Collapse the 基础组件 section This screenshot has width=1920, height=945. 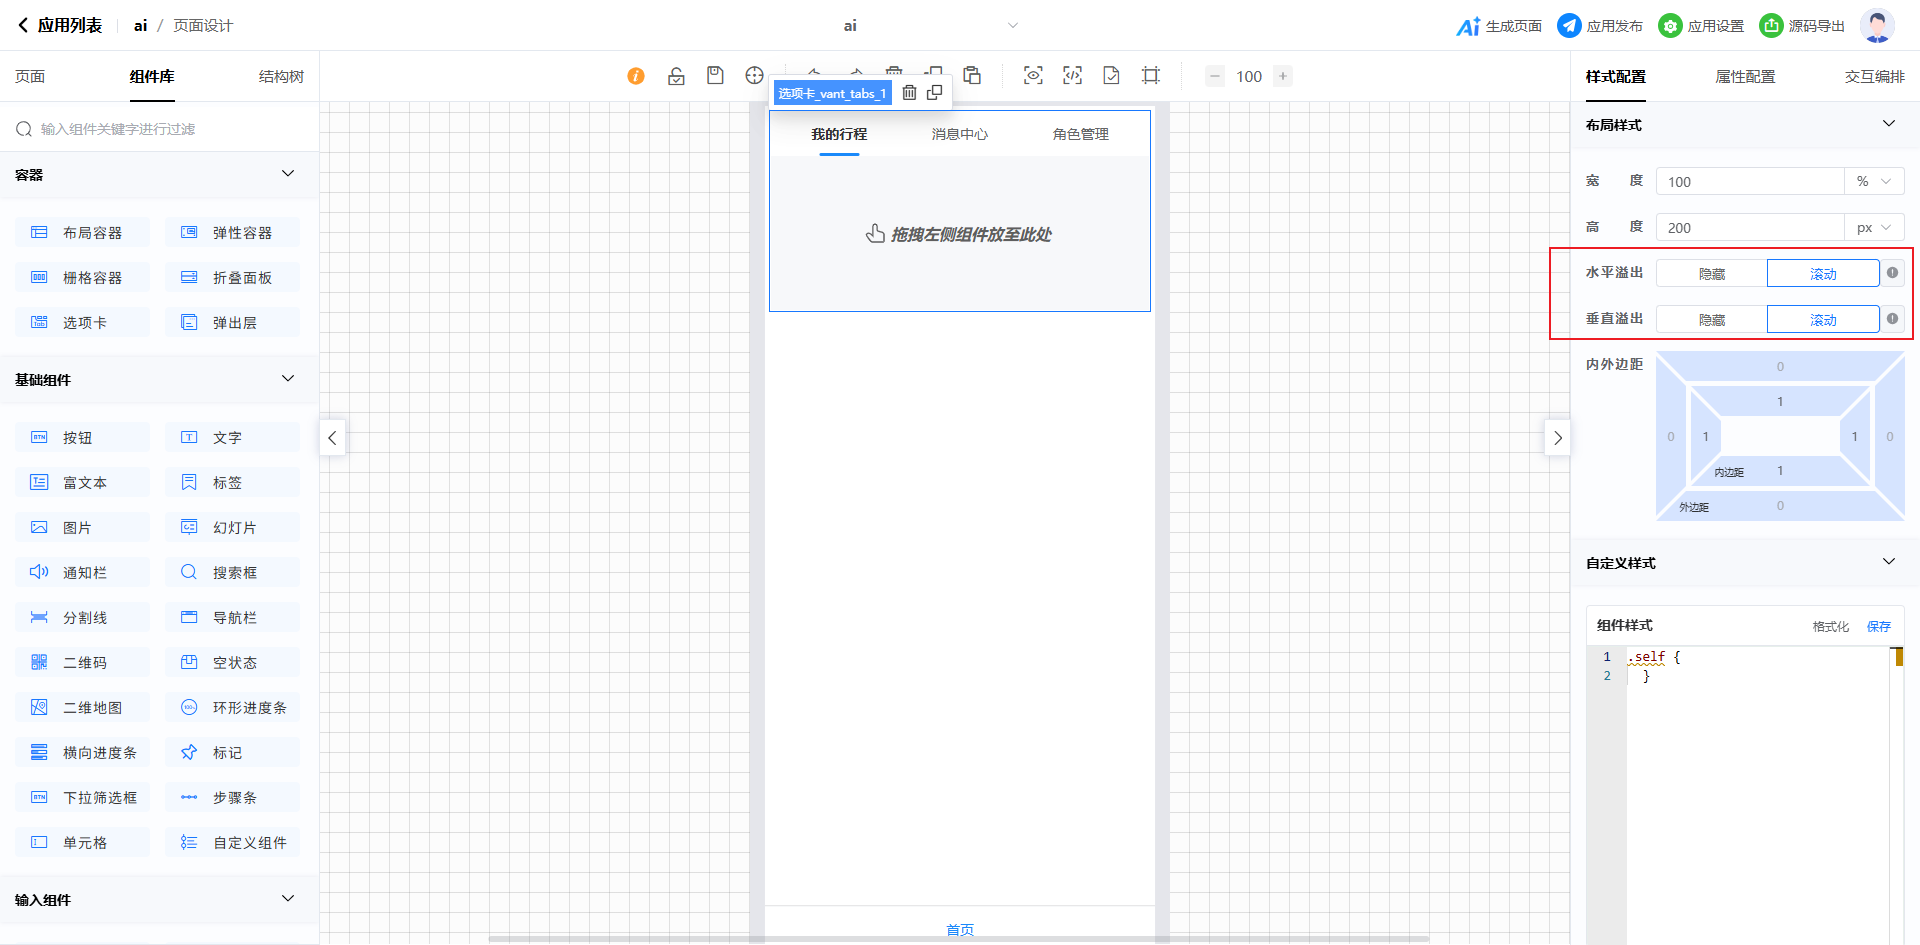tap(288, 379)
